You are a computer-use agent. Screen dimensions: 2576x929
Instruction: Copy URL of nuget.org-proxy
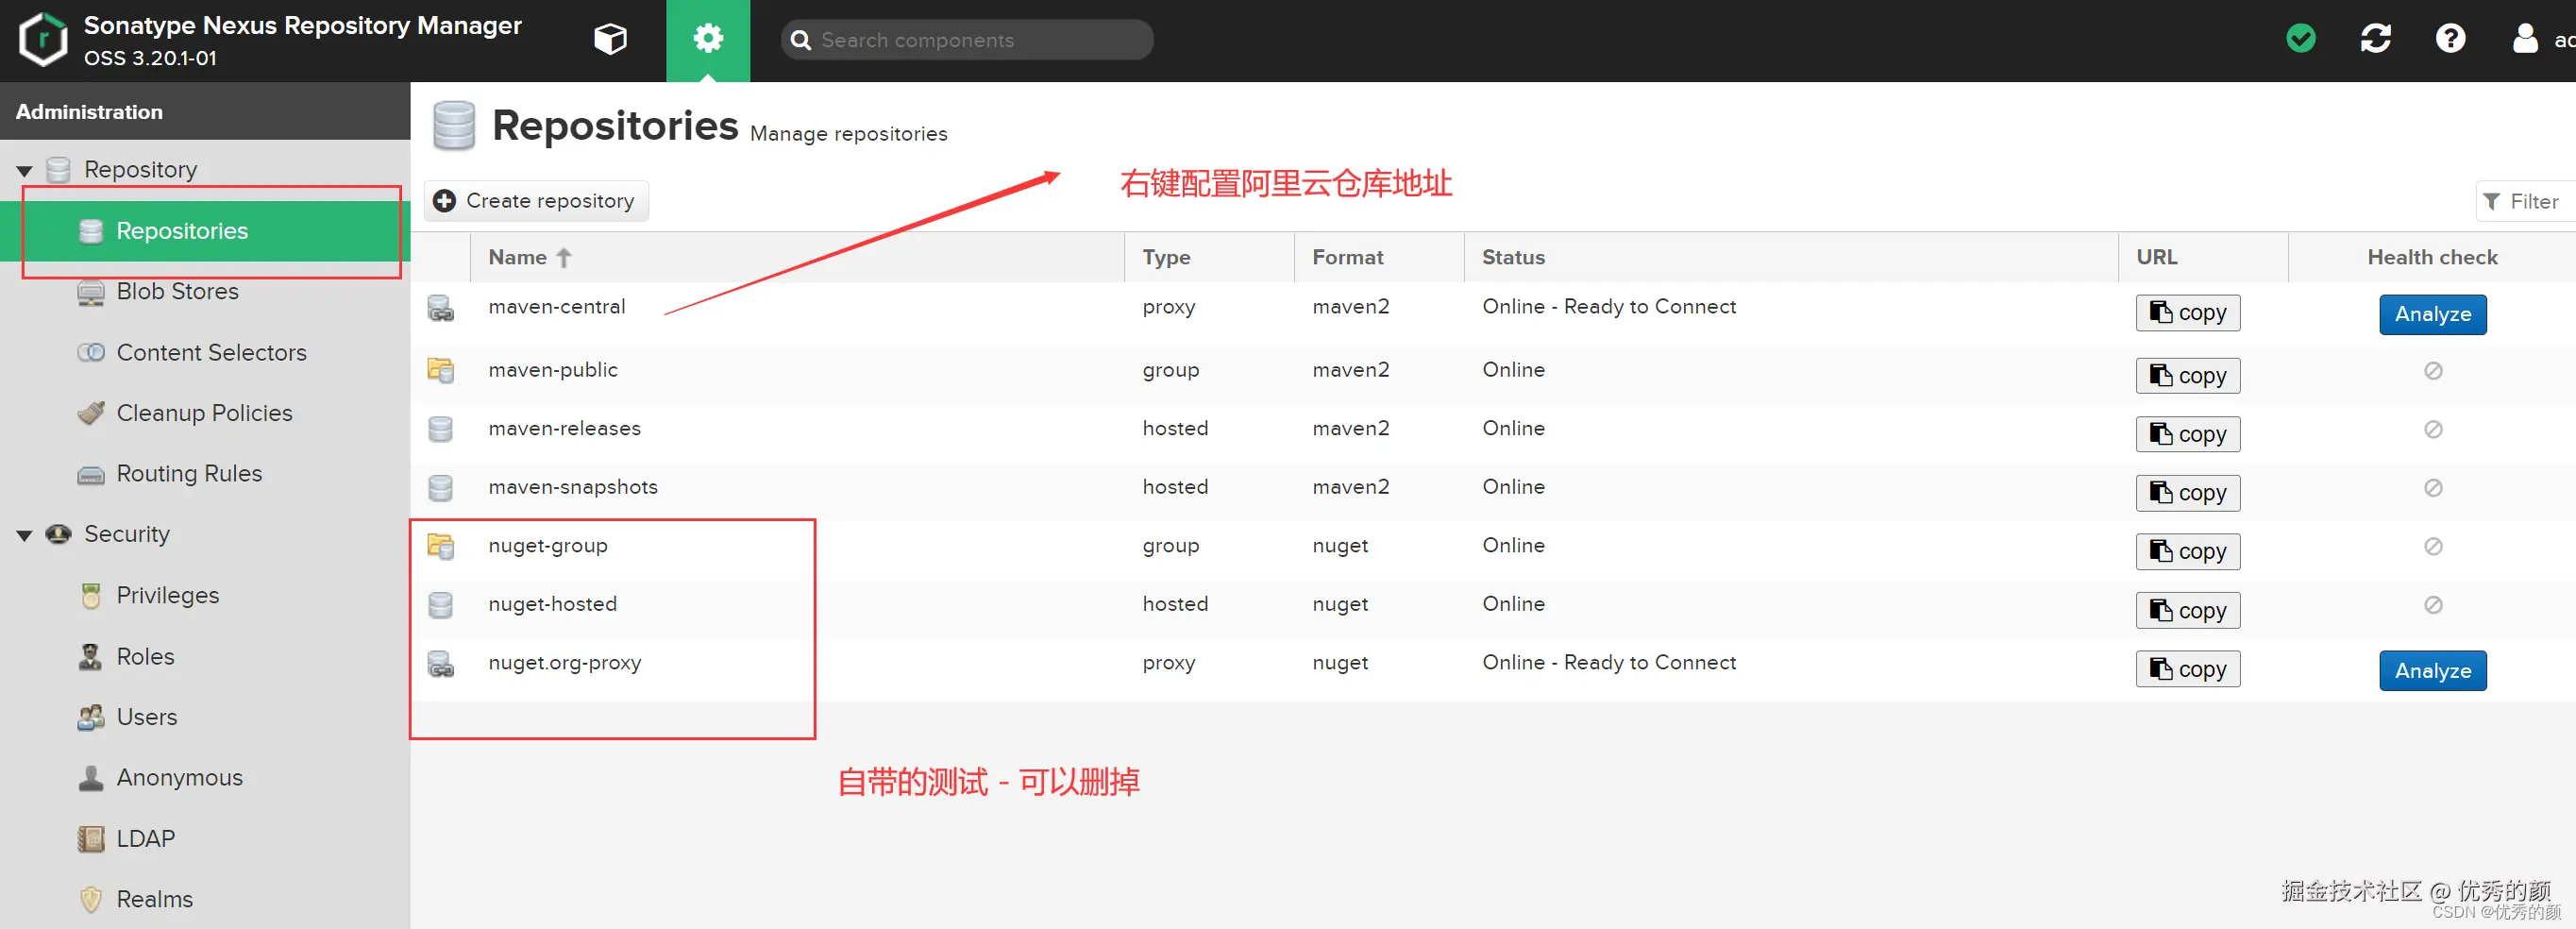[2188, 669]
